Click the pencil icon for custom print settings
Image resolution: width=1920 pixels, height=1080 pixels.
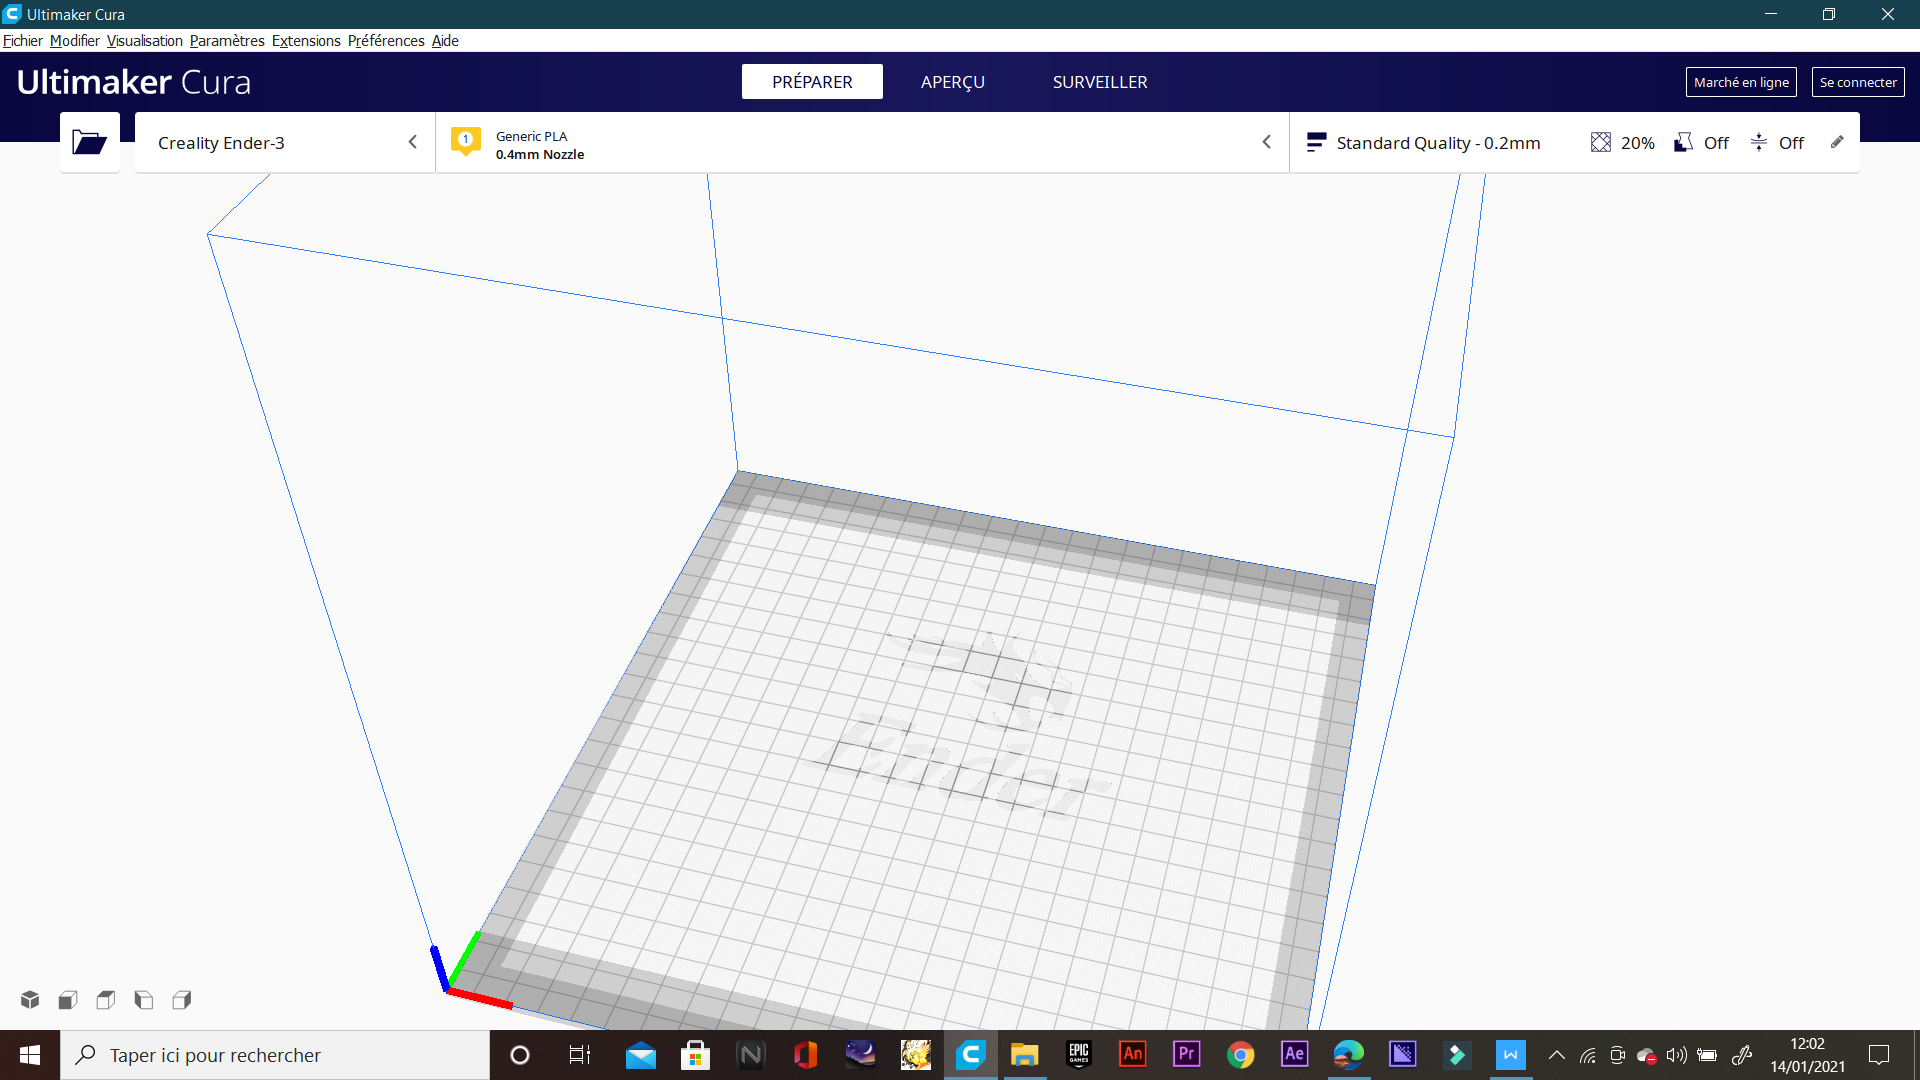tap(1837, 142)
